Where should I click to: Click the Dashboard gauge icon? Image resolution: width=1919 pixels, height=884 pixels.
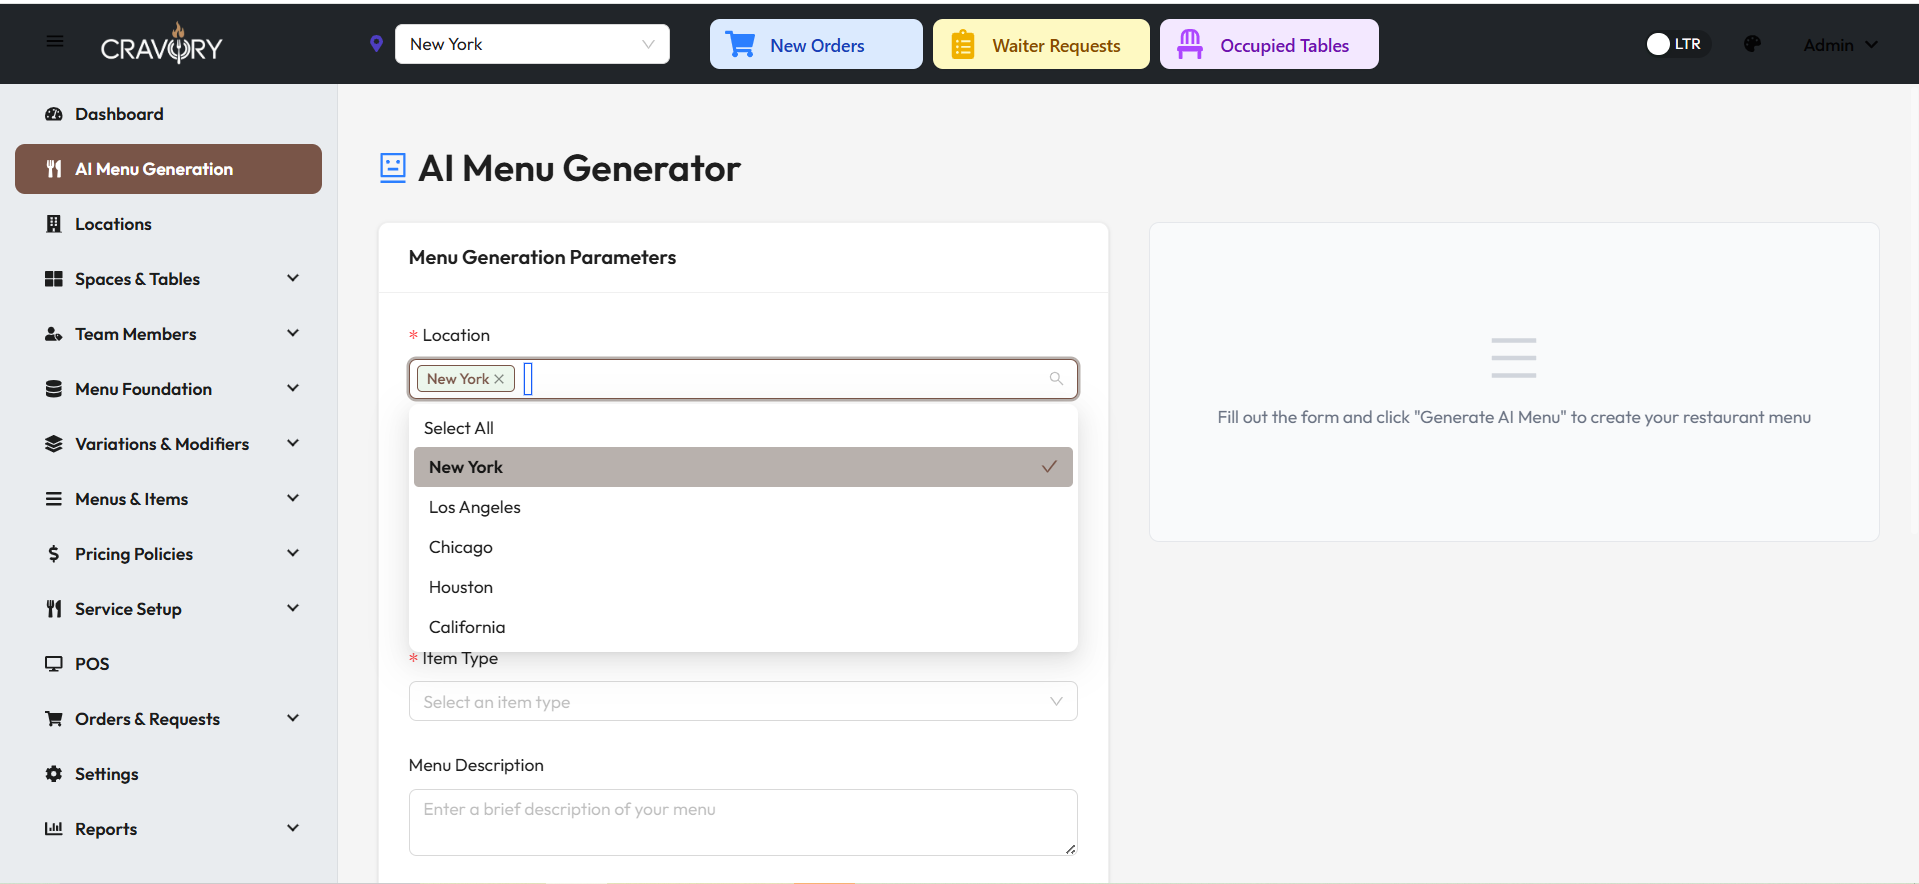[x=54, y=114]
